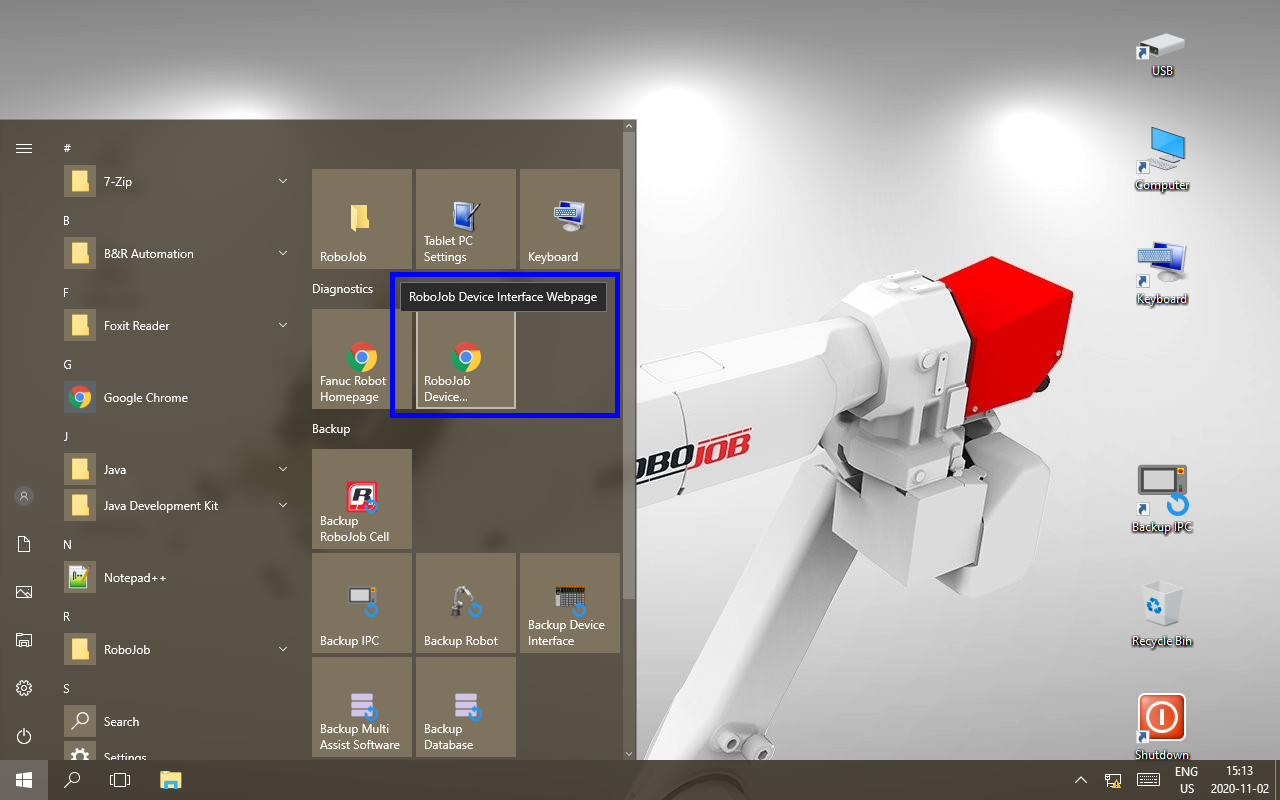Expand the Start menu hamburger button
Image resolution: width=1280 pixels, height=800 pixels.
[24, 148]
